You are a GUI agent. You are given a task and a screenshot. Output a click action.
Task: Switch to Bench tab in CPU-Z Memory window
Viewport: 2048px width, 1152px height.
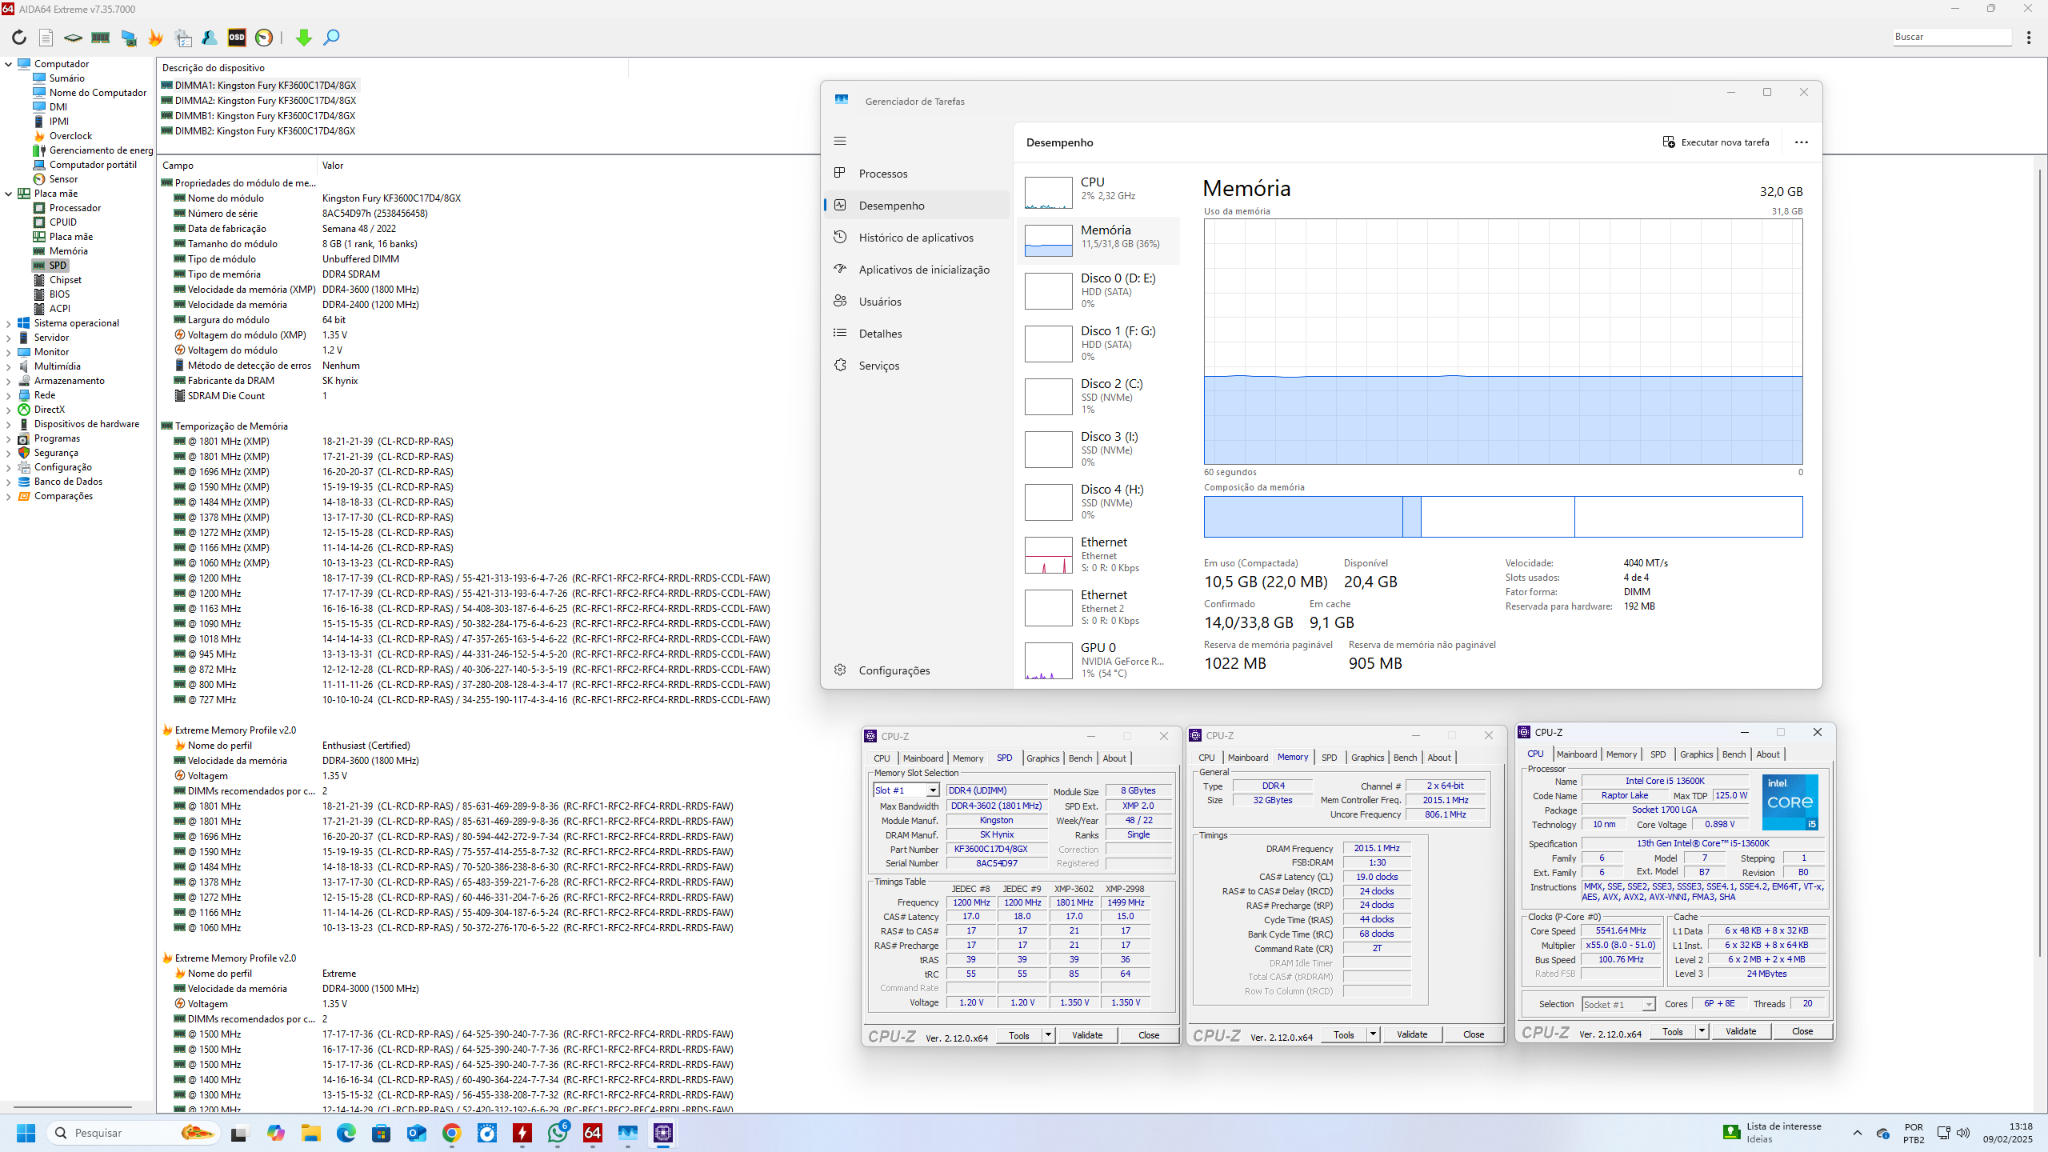pyautogui.click(x=1405, y=757)
